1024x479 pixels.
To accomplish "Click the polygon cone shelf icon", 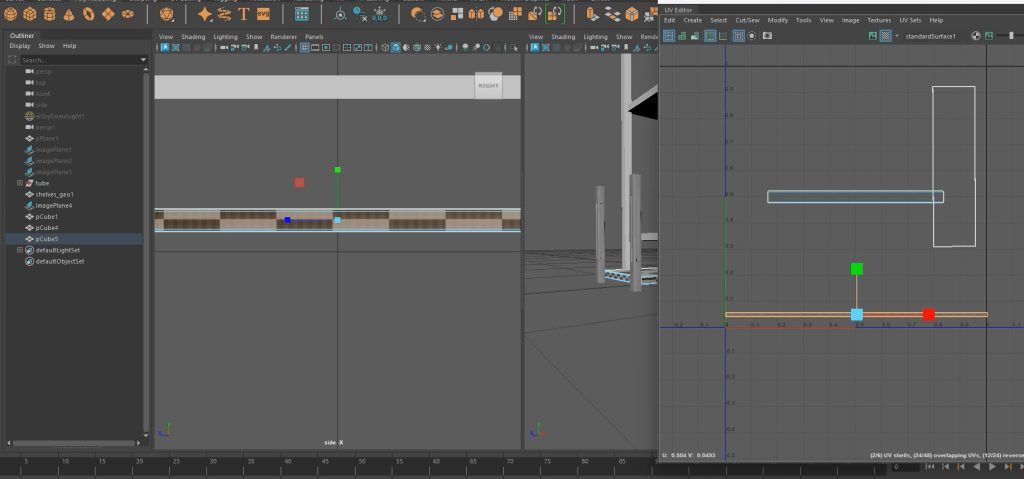I will [70, 14].
